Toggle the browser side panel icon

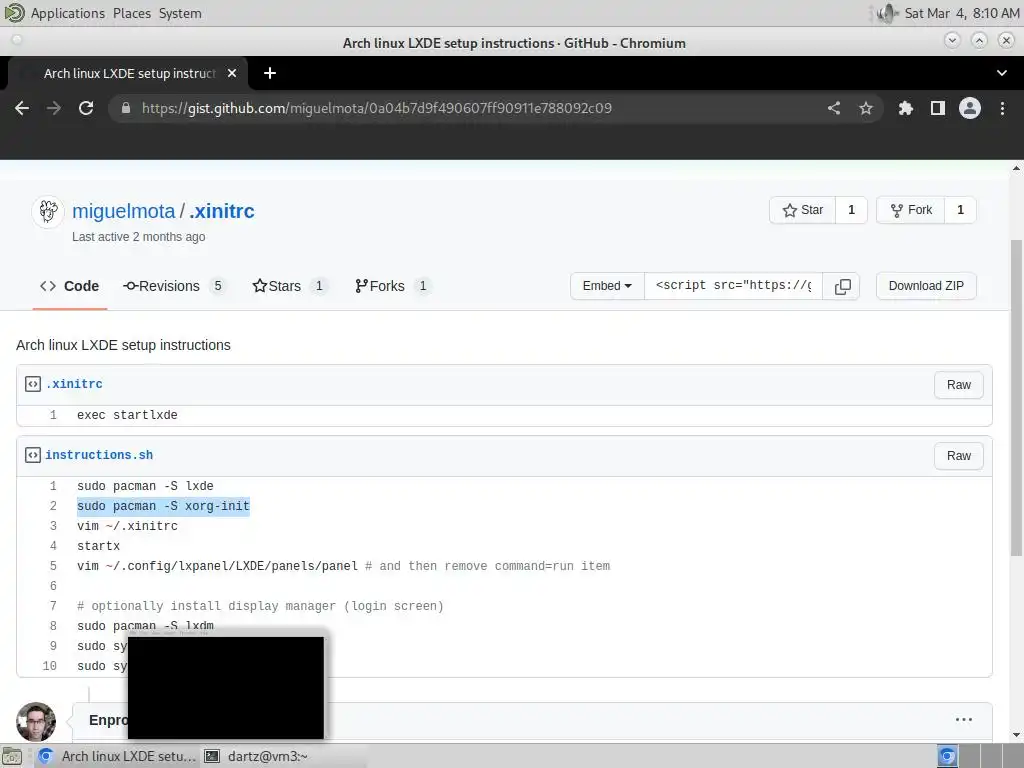click(x=938, y=108)
